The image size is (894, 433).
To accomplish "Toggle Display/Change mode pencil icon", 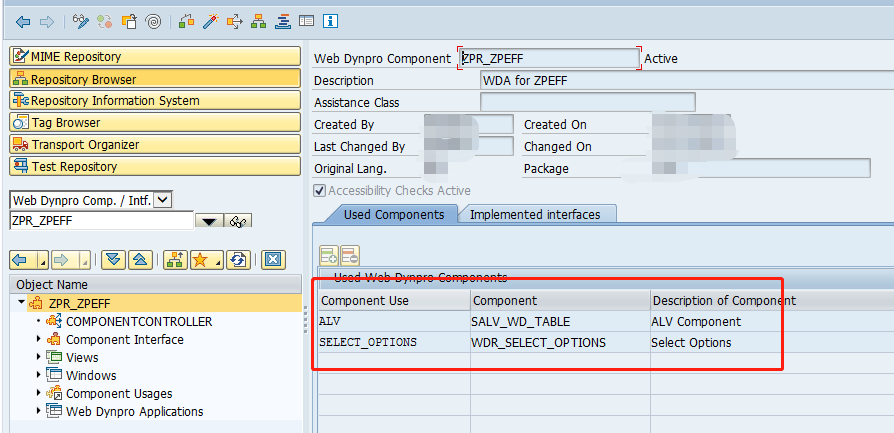I will tap(82, 22).
